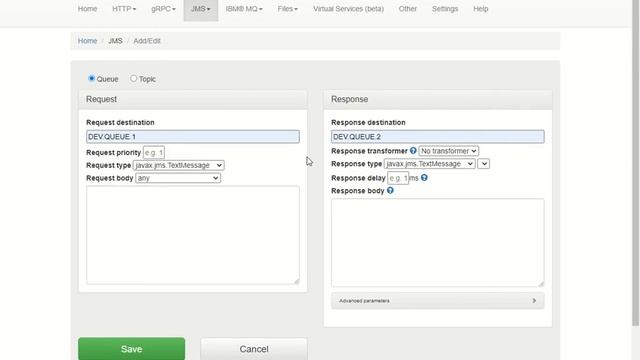Open the Settings page
Viewport: 640px width, 360px height.
pos(445,9)
